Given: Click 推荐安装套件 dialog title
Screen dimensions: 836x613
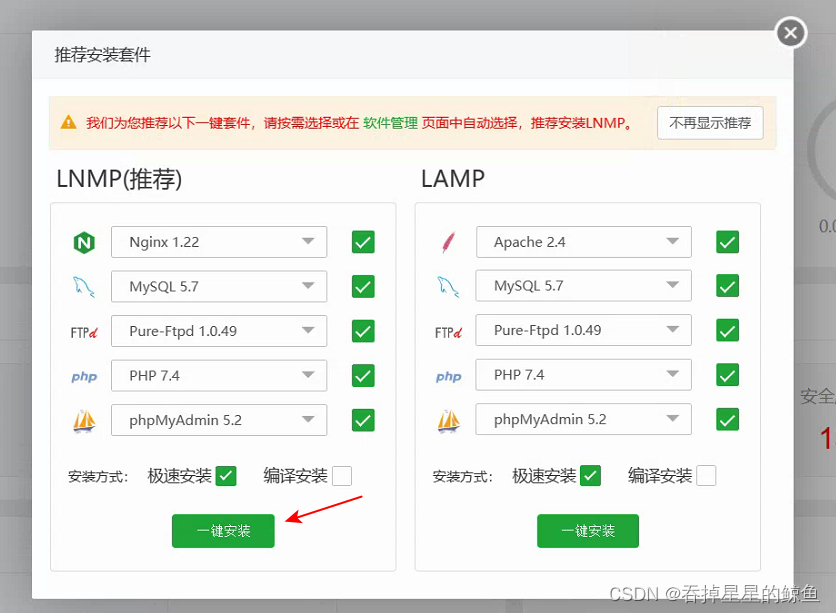Looking at the screenshot, I should [x=102, y=55].
